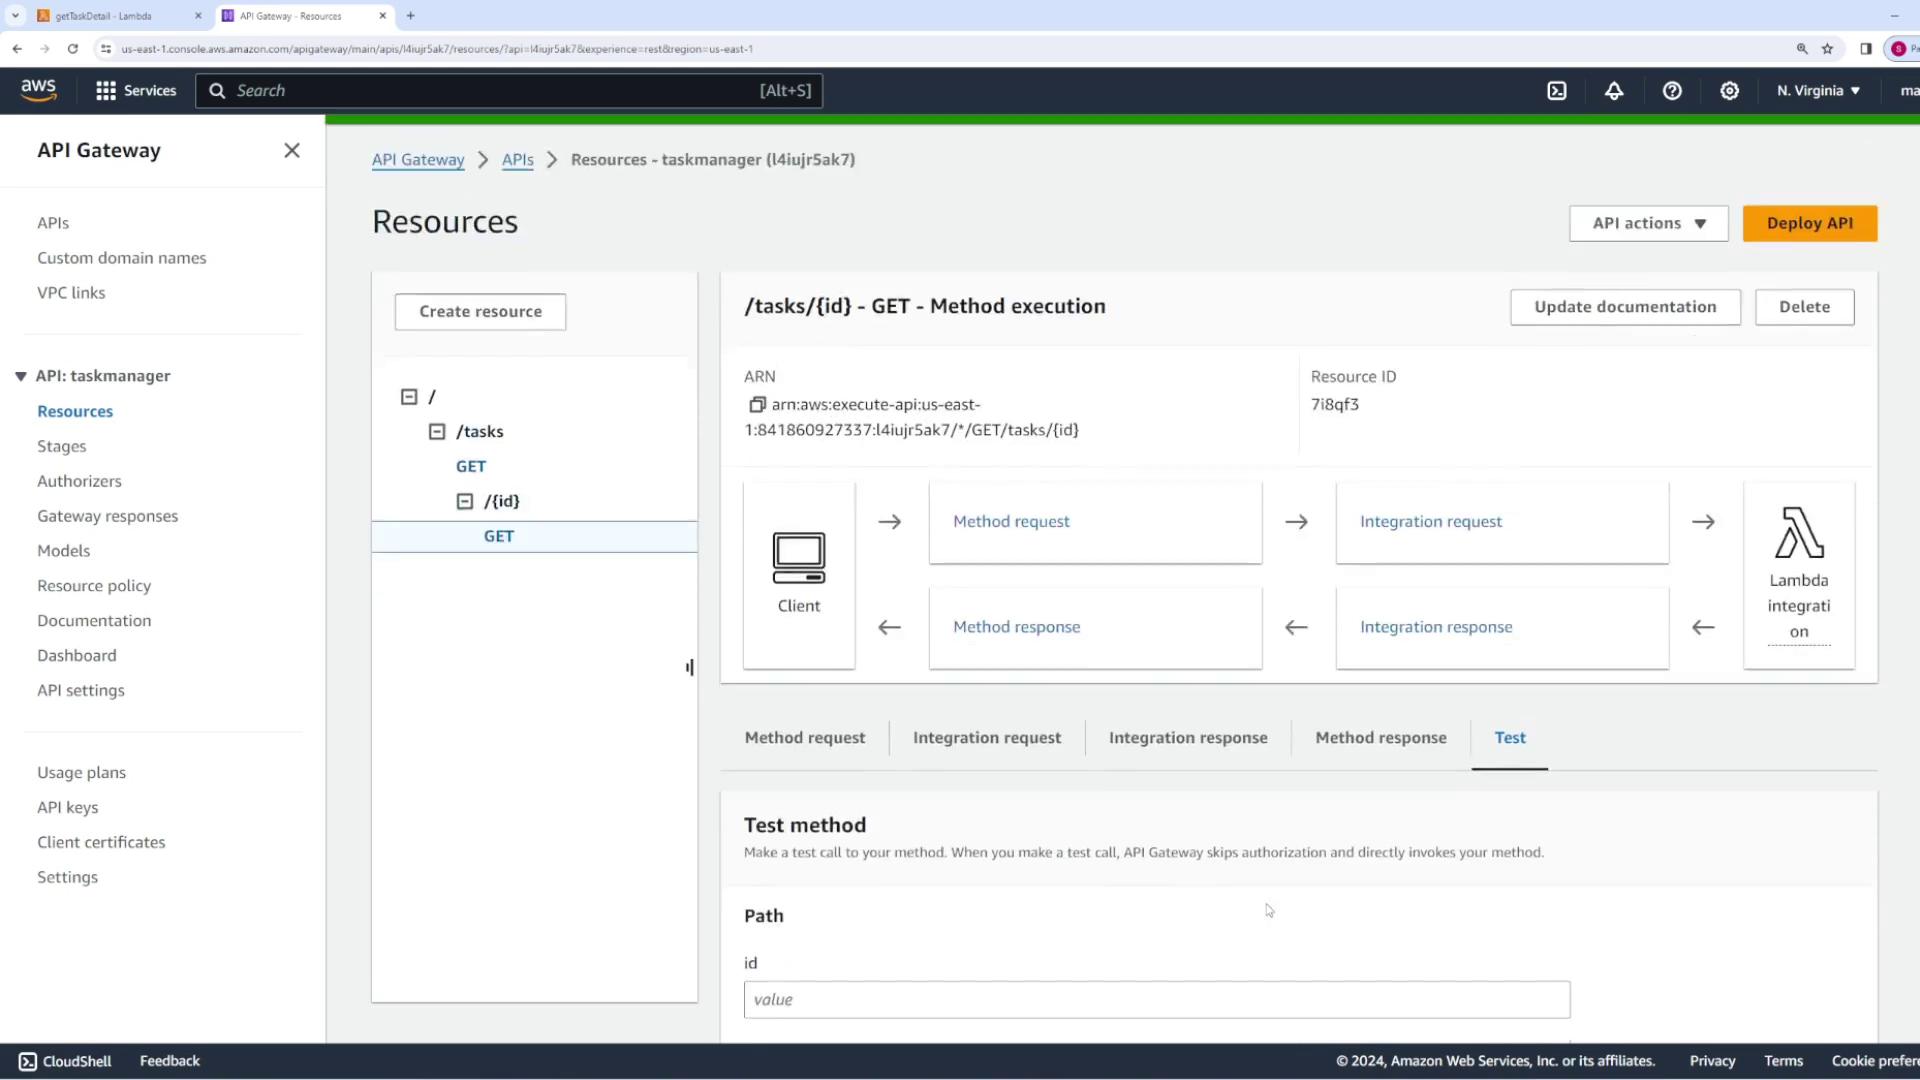Open the Lambda integration icon box
This screenshot has height=1080, width=1920.
pos(1798,575)
